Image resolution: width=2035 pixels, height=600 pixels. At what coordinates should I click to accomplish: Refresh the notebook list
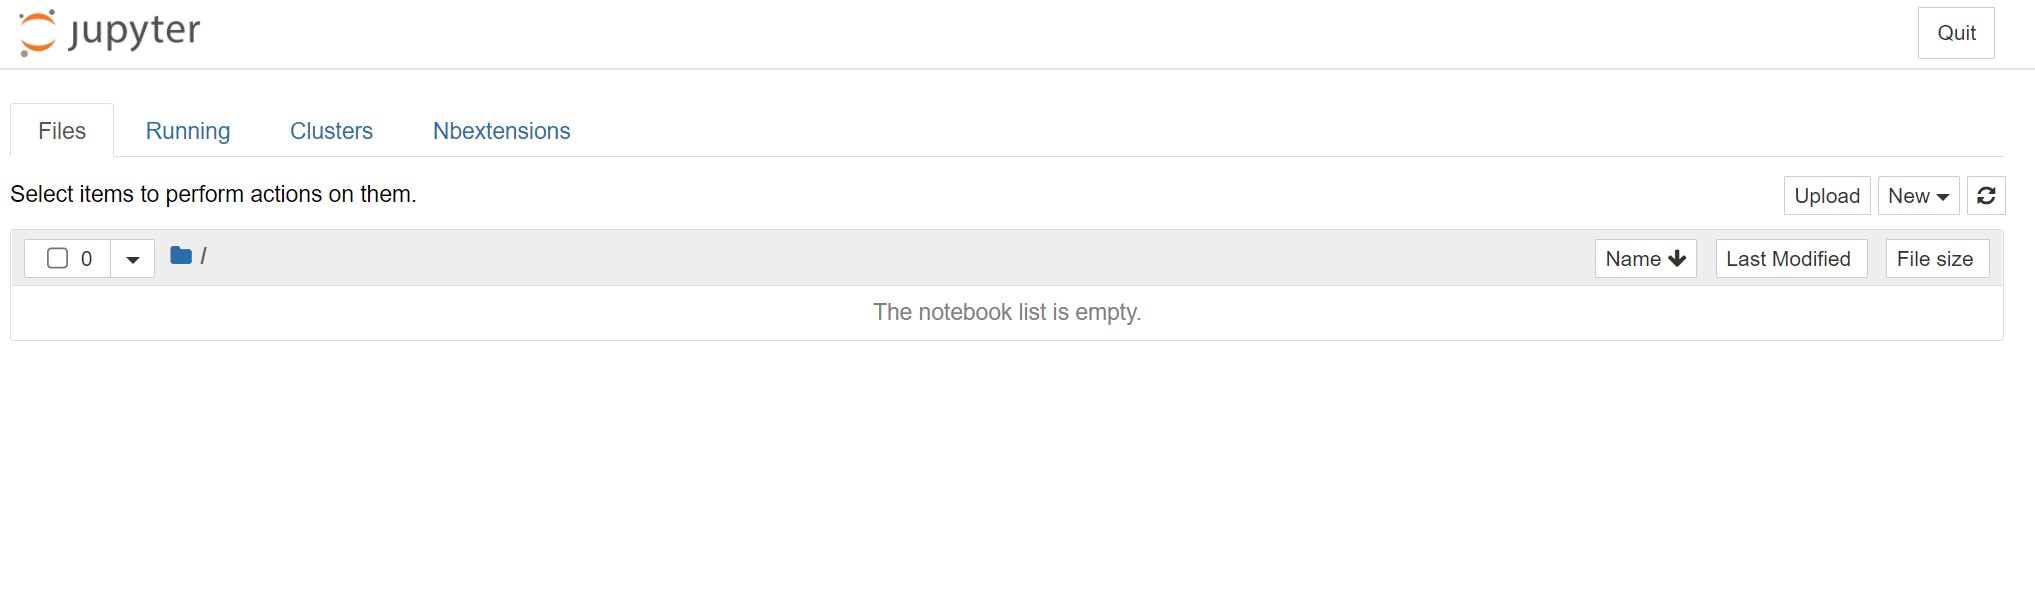coord(1986,196)
